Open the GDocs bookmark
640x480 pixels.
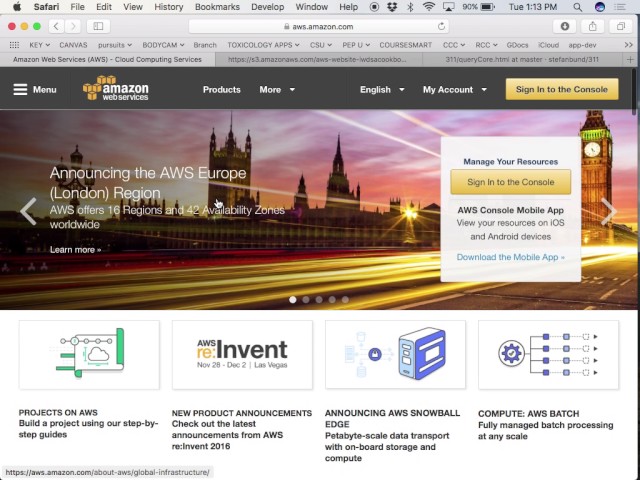[517, 45]
